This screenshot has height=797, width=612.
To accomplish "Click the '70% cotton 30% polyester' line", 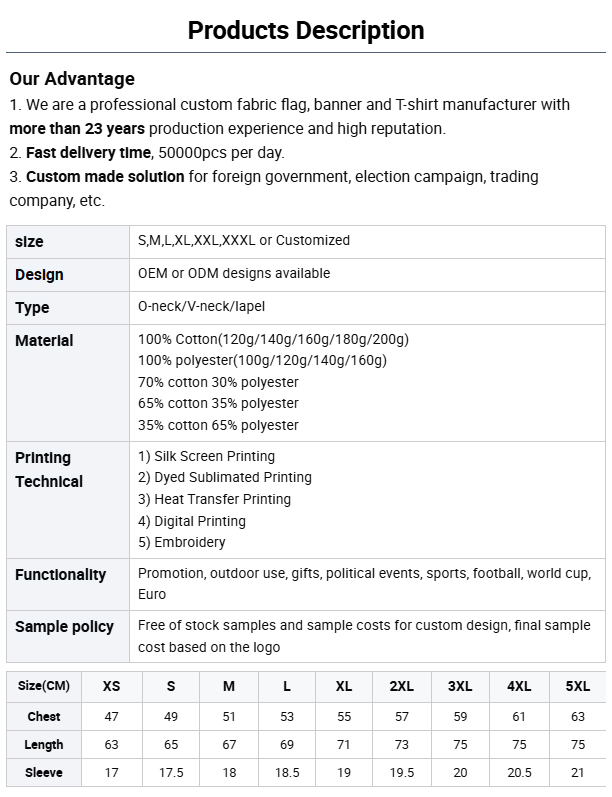I will [x=218, y=382].
